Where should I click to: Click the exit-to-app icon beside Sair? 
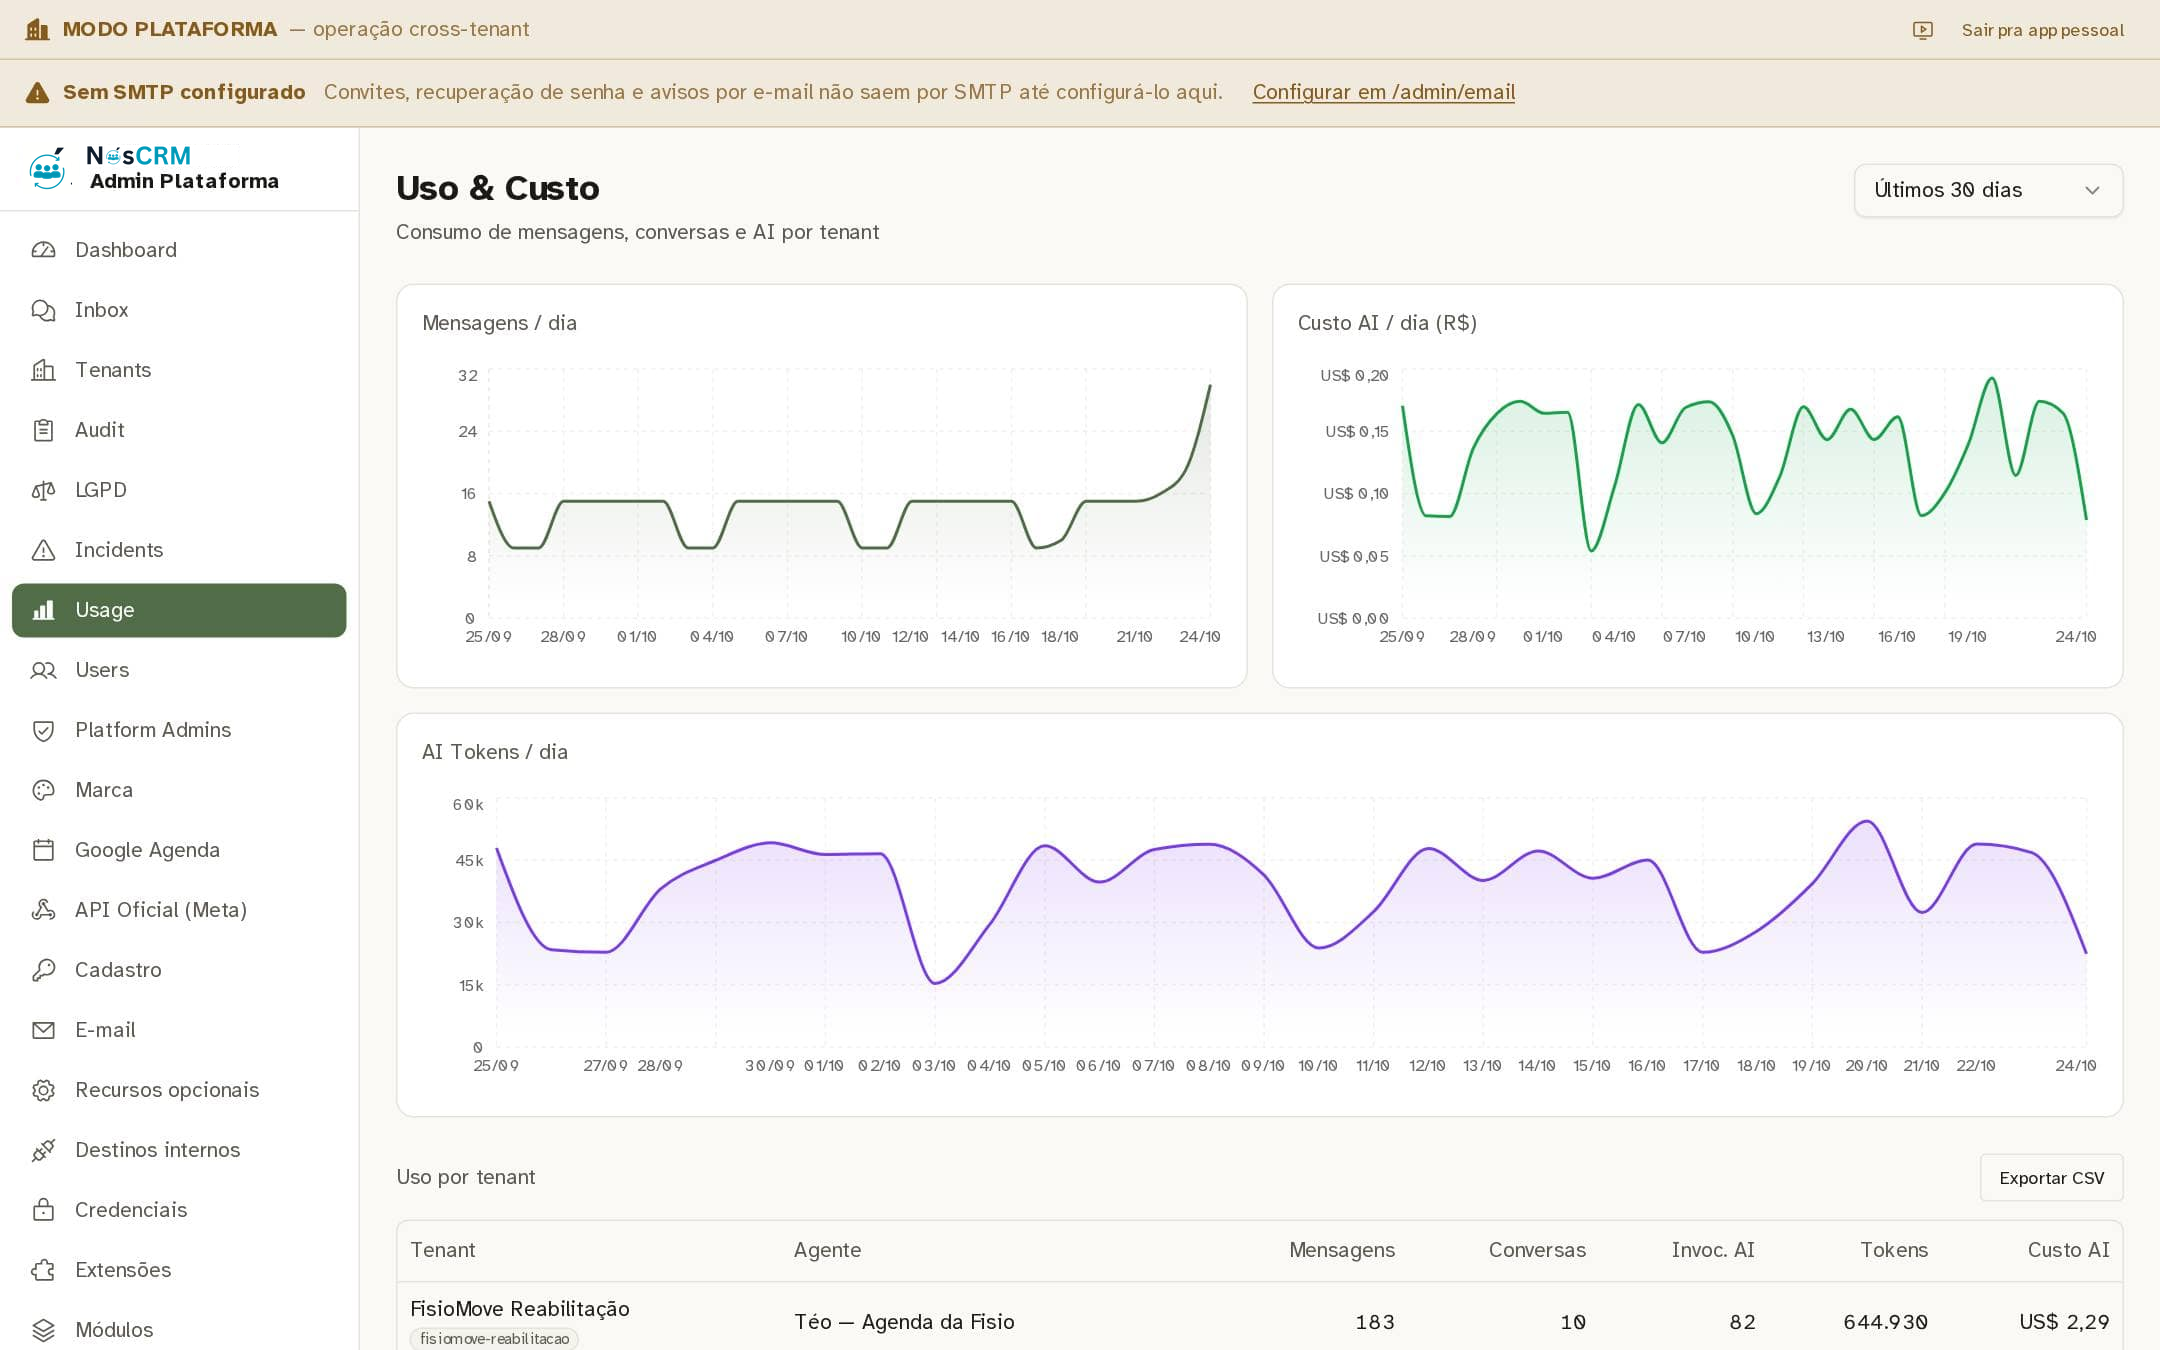pos(1922,30)
